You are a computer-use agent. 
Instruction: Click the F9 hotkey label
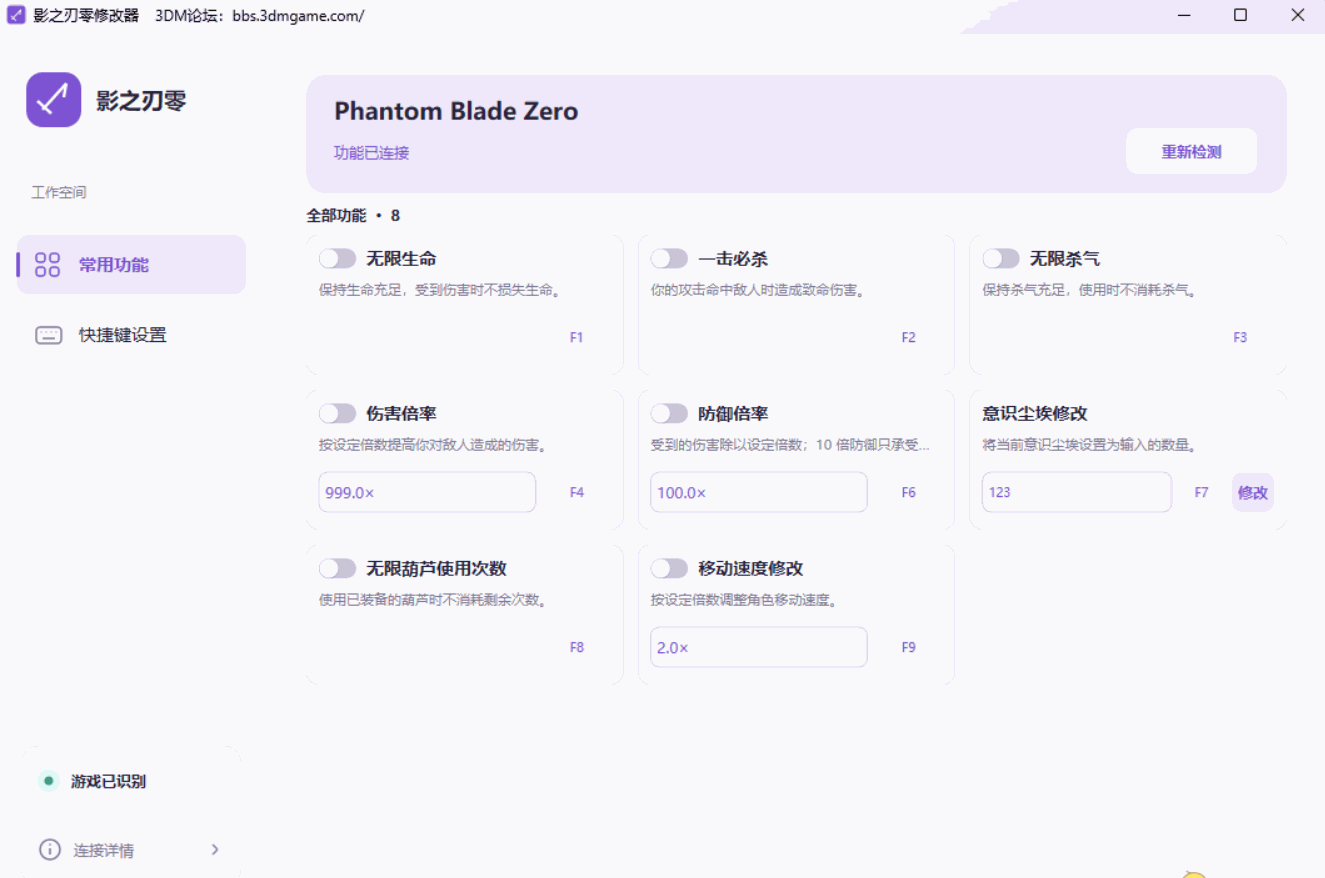pyautogui.click(x=908, y=648)
